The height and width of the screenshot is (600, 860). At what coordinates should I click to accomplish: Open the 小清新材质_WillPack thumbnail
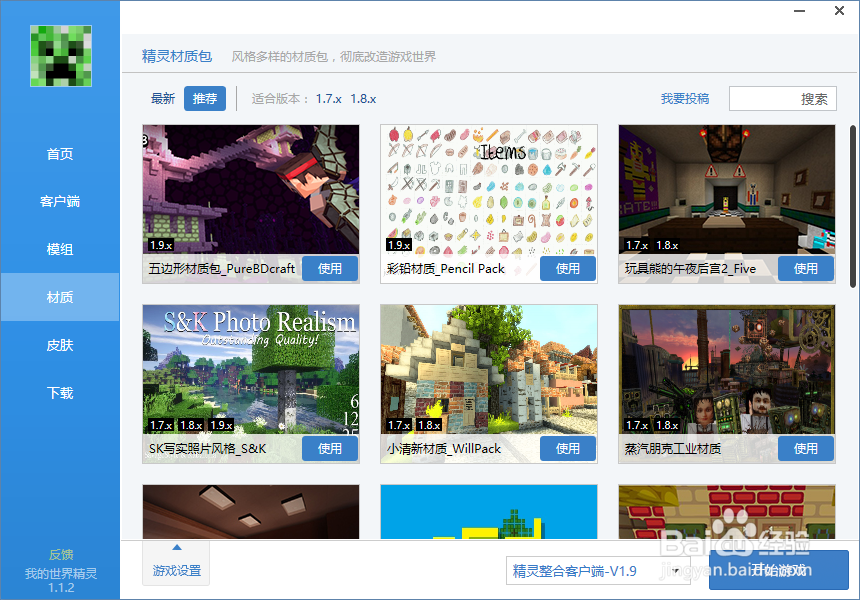[x=489, y=369]
